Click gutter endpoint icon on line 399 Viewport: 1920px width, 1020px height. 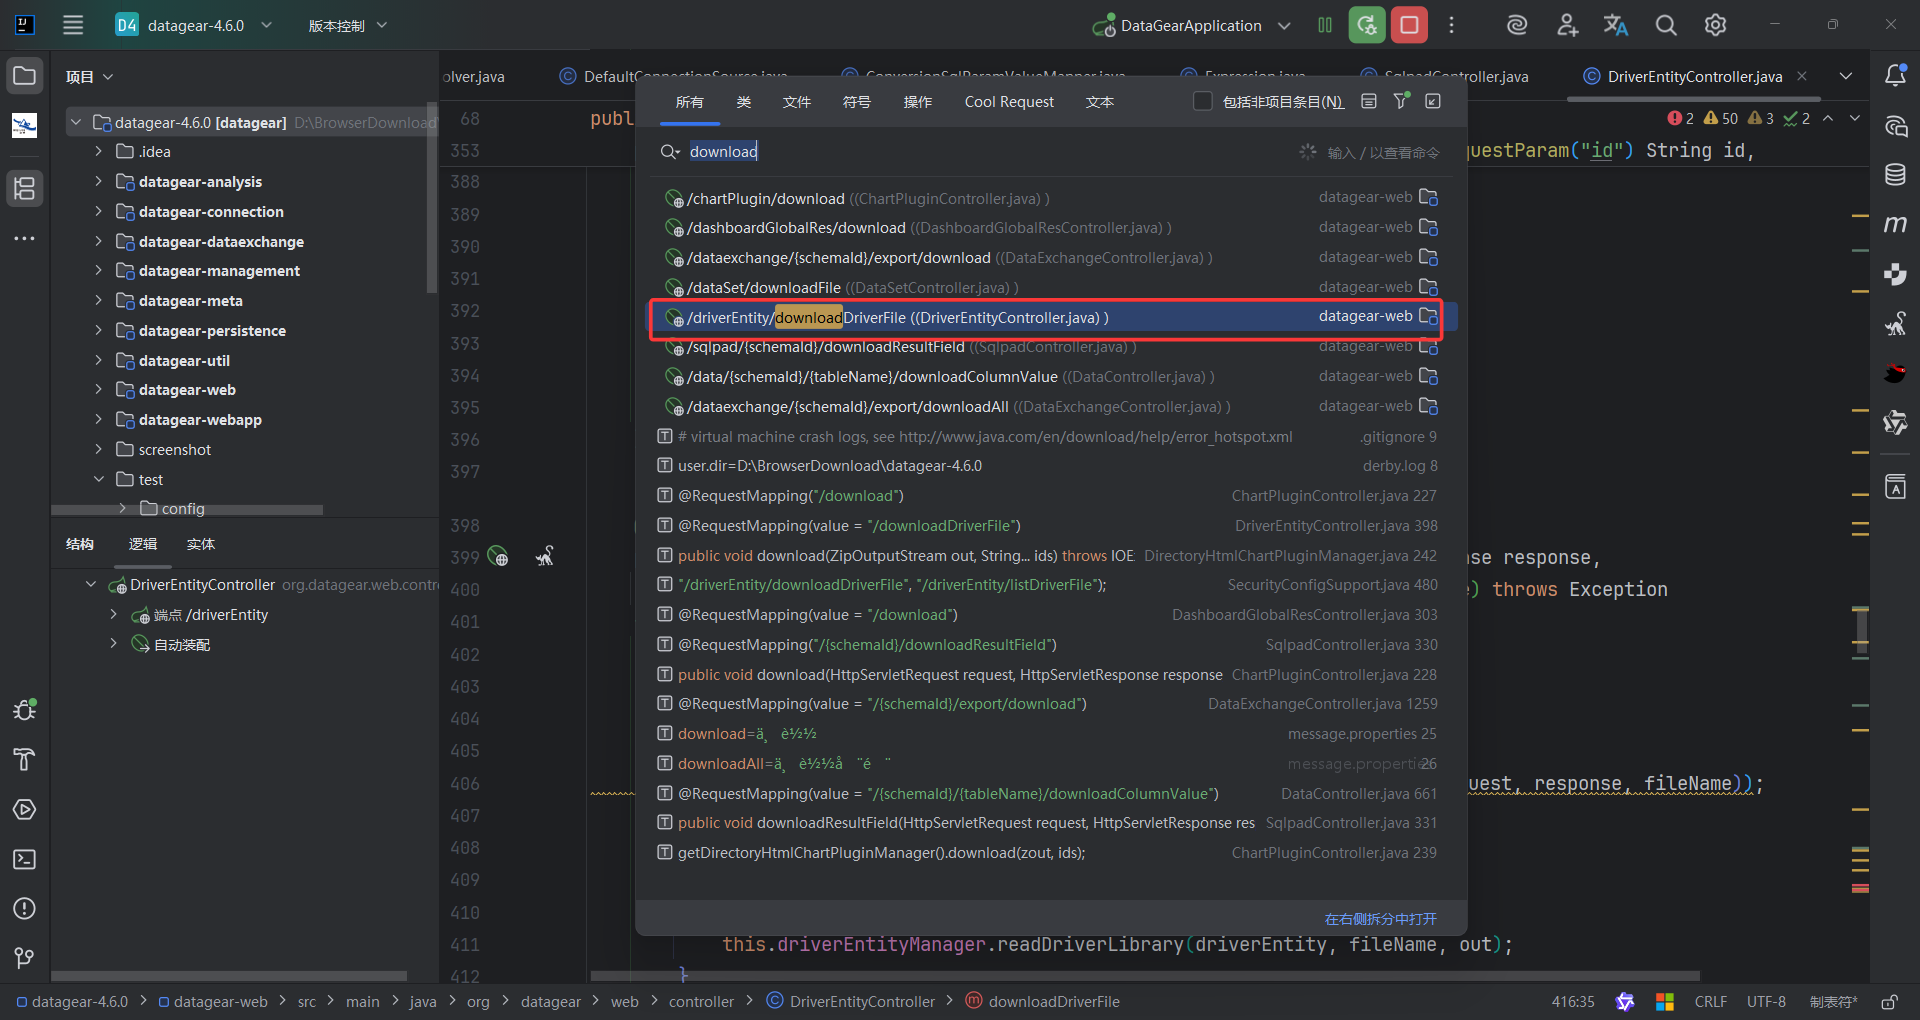click(498, 556)
